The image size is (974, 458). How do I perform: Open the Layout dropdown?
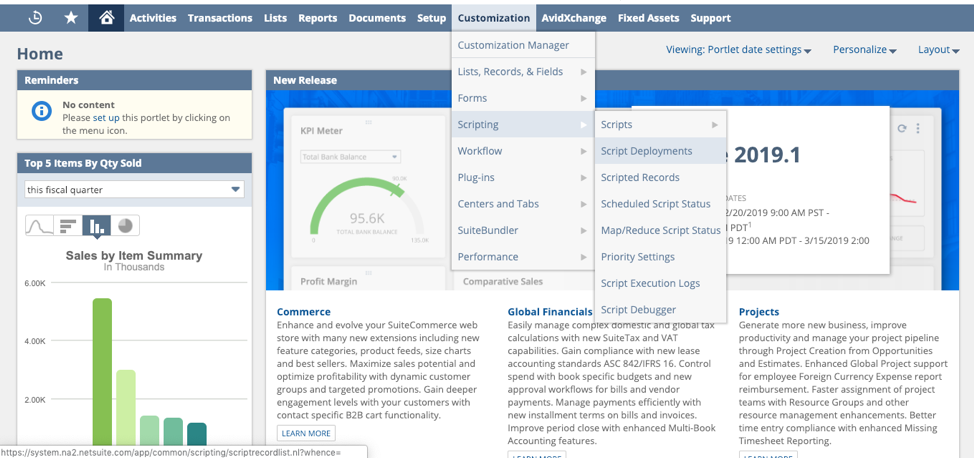(x=934, y=50)
